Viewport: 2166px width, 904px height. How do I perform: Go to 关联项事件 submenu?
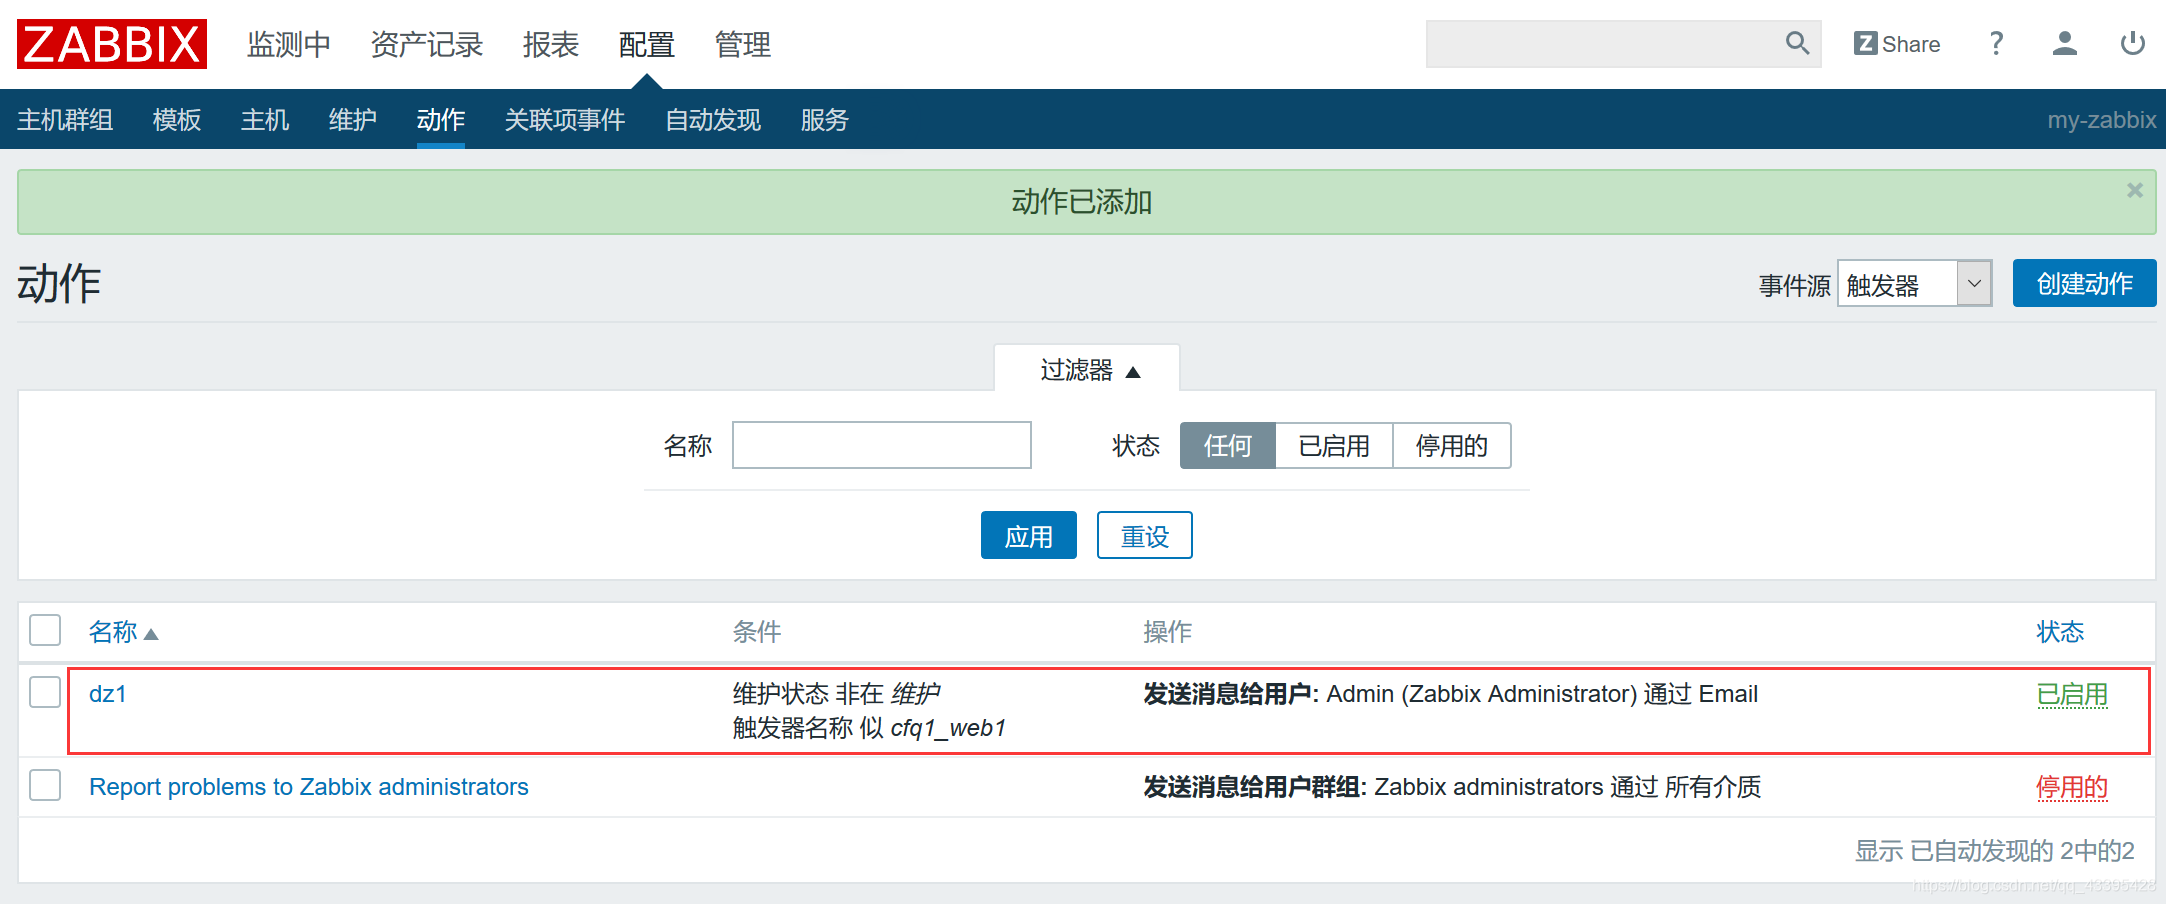[x=565, y=120]
